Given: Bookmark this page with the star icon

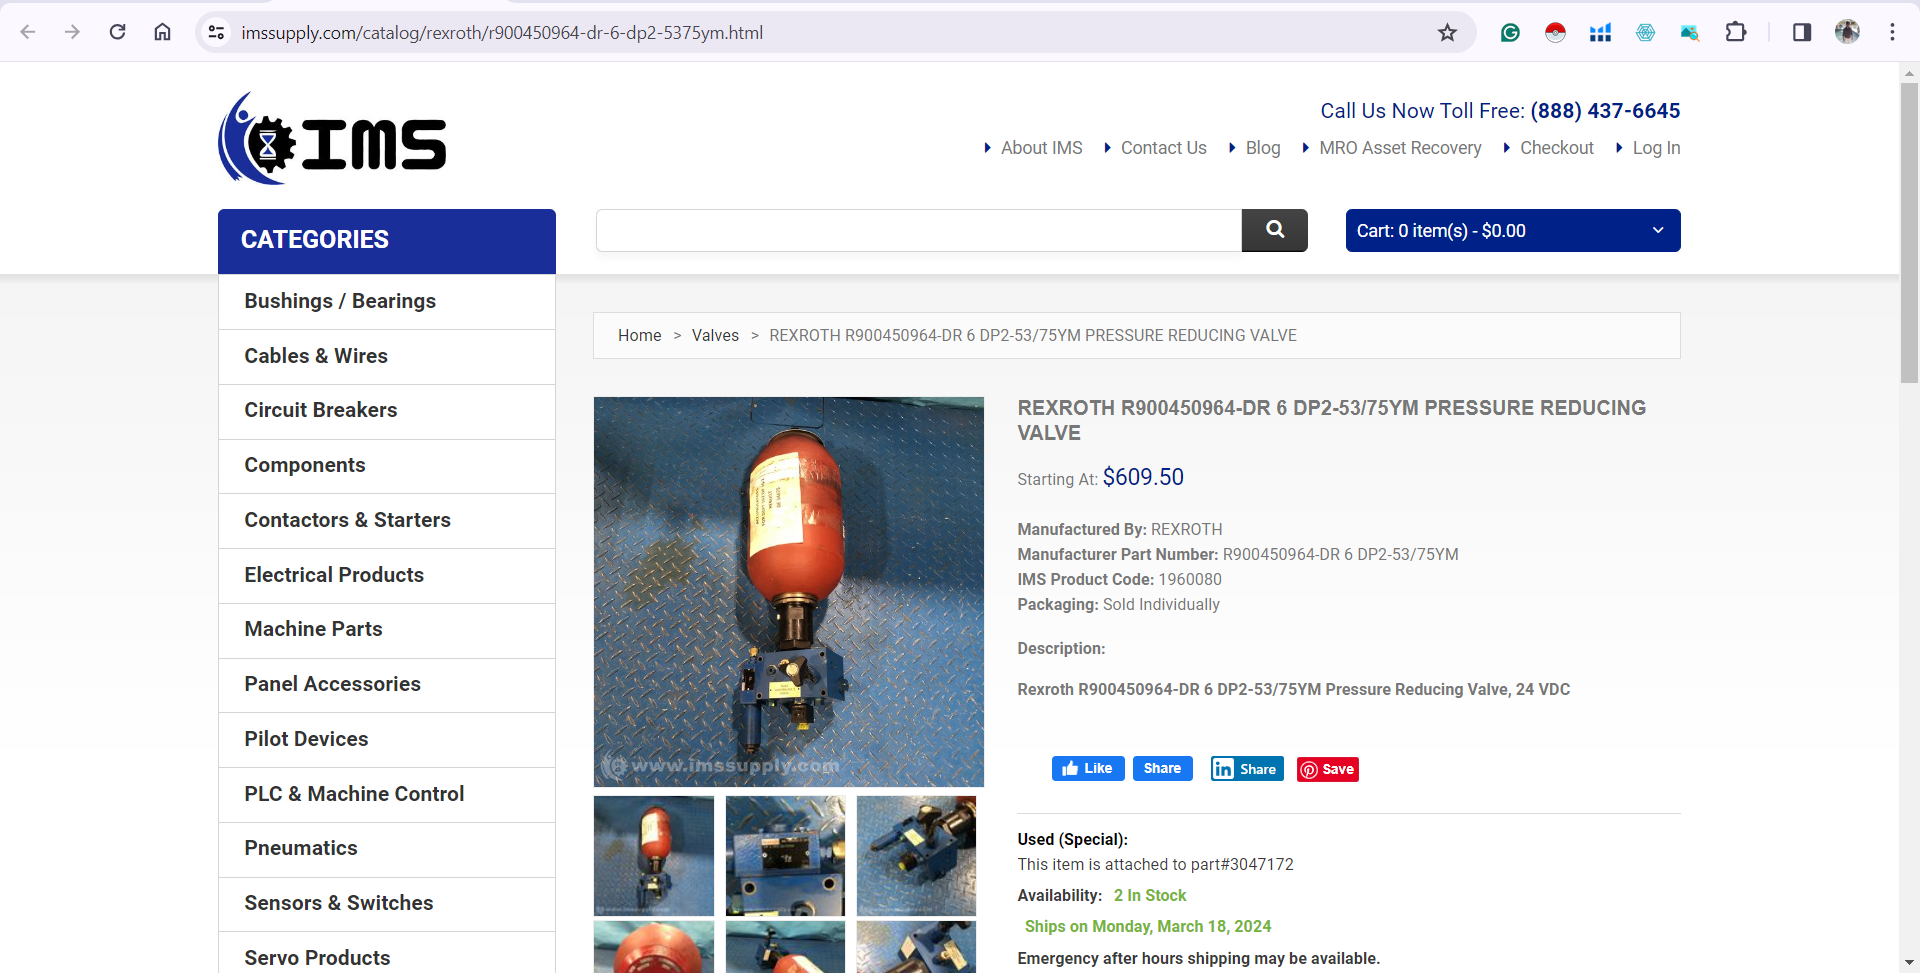Looking at the screenshot, I should pos(1447,33).
